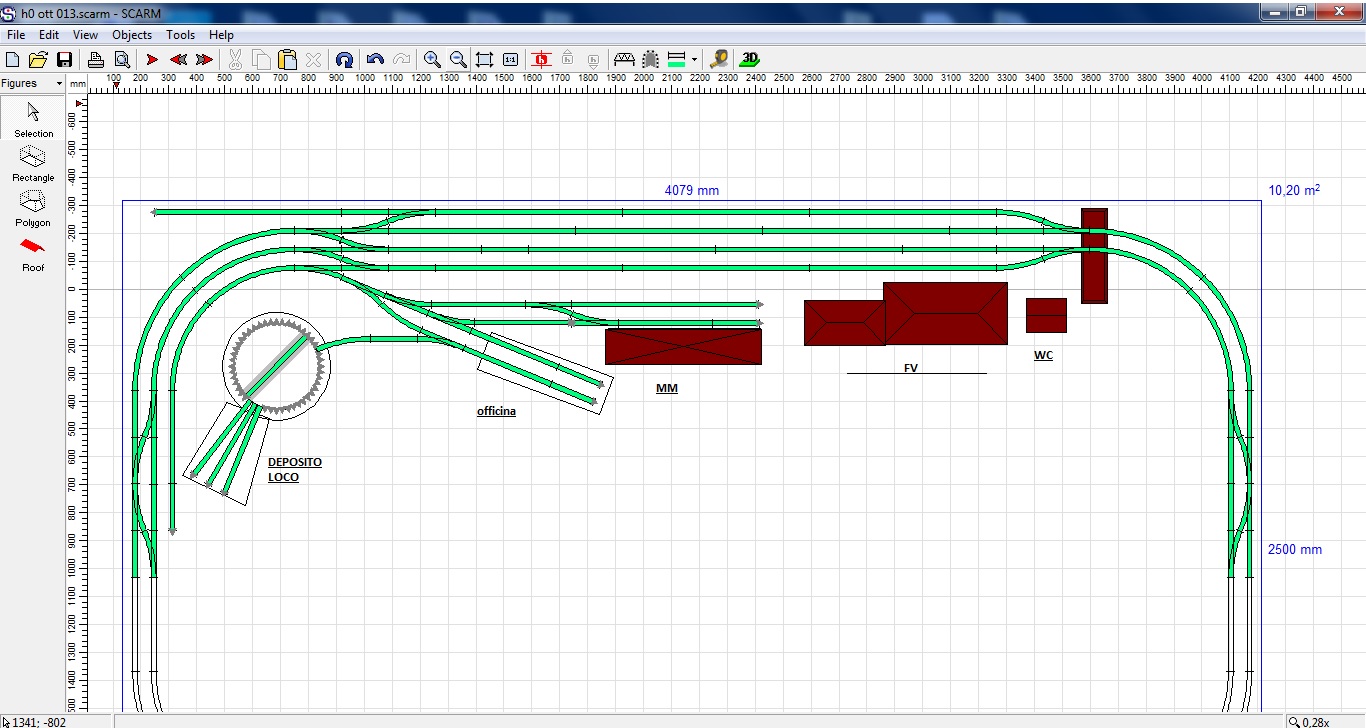Choose the Polygon figure tool

click(x=33, y=209)
